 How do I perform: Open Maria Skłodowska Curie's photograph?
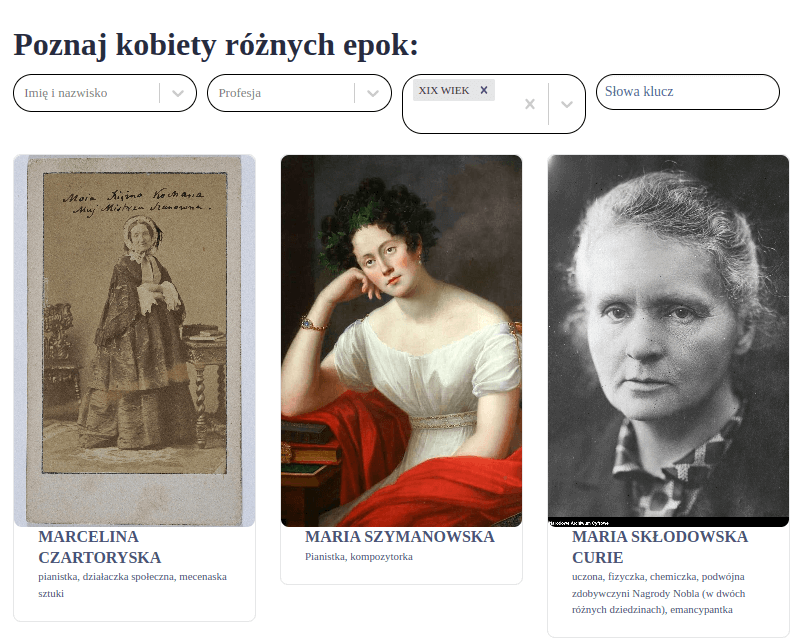point(668,340)
